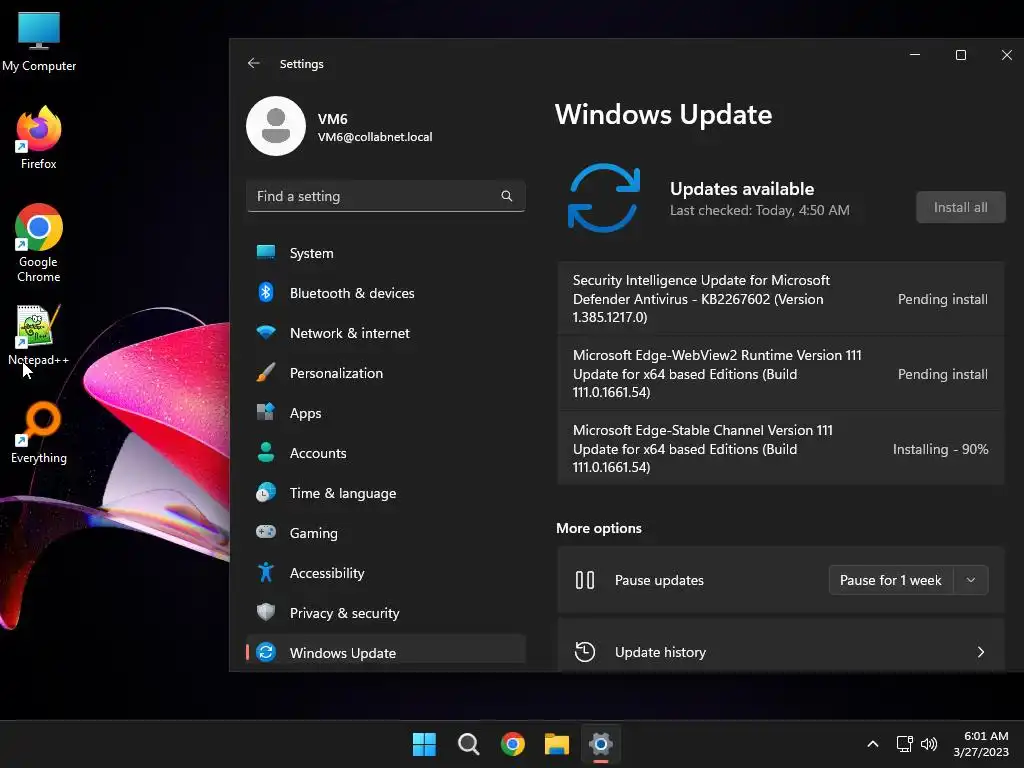The image size is (1024, 768).
Task: Open Personalization settings page
Action: 386,373
